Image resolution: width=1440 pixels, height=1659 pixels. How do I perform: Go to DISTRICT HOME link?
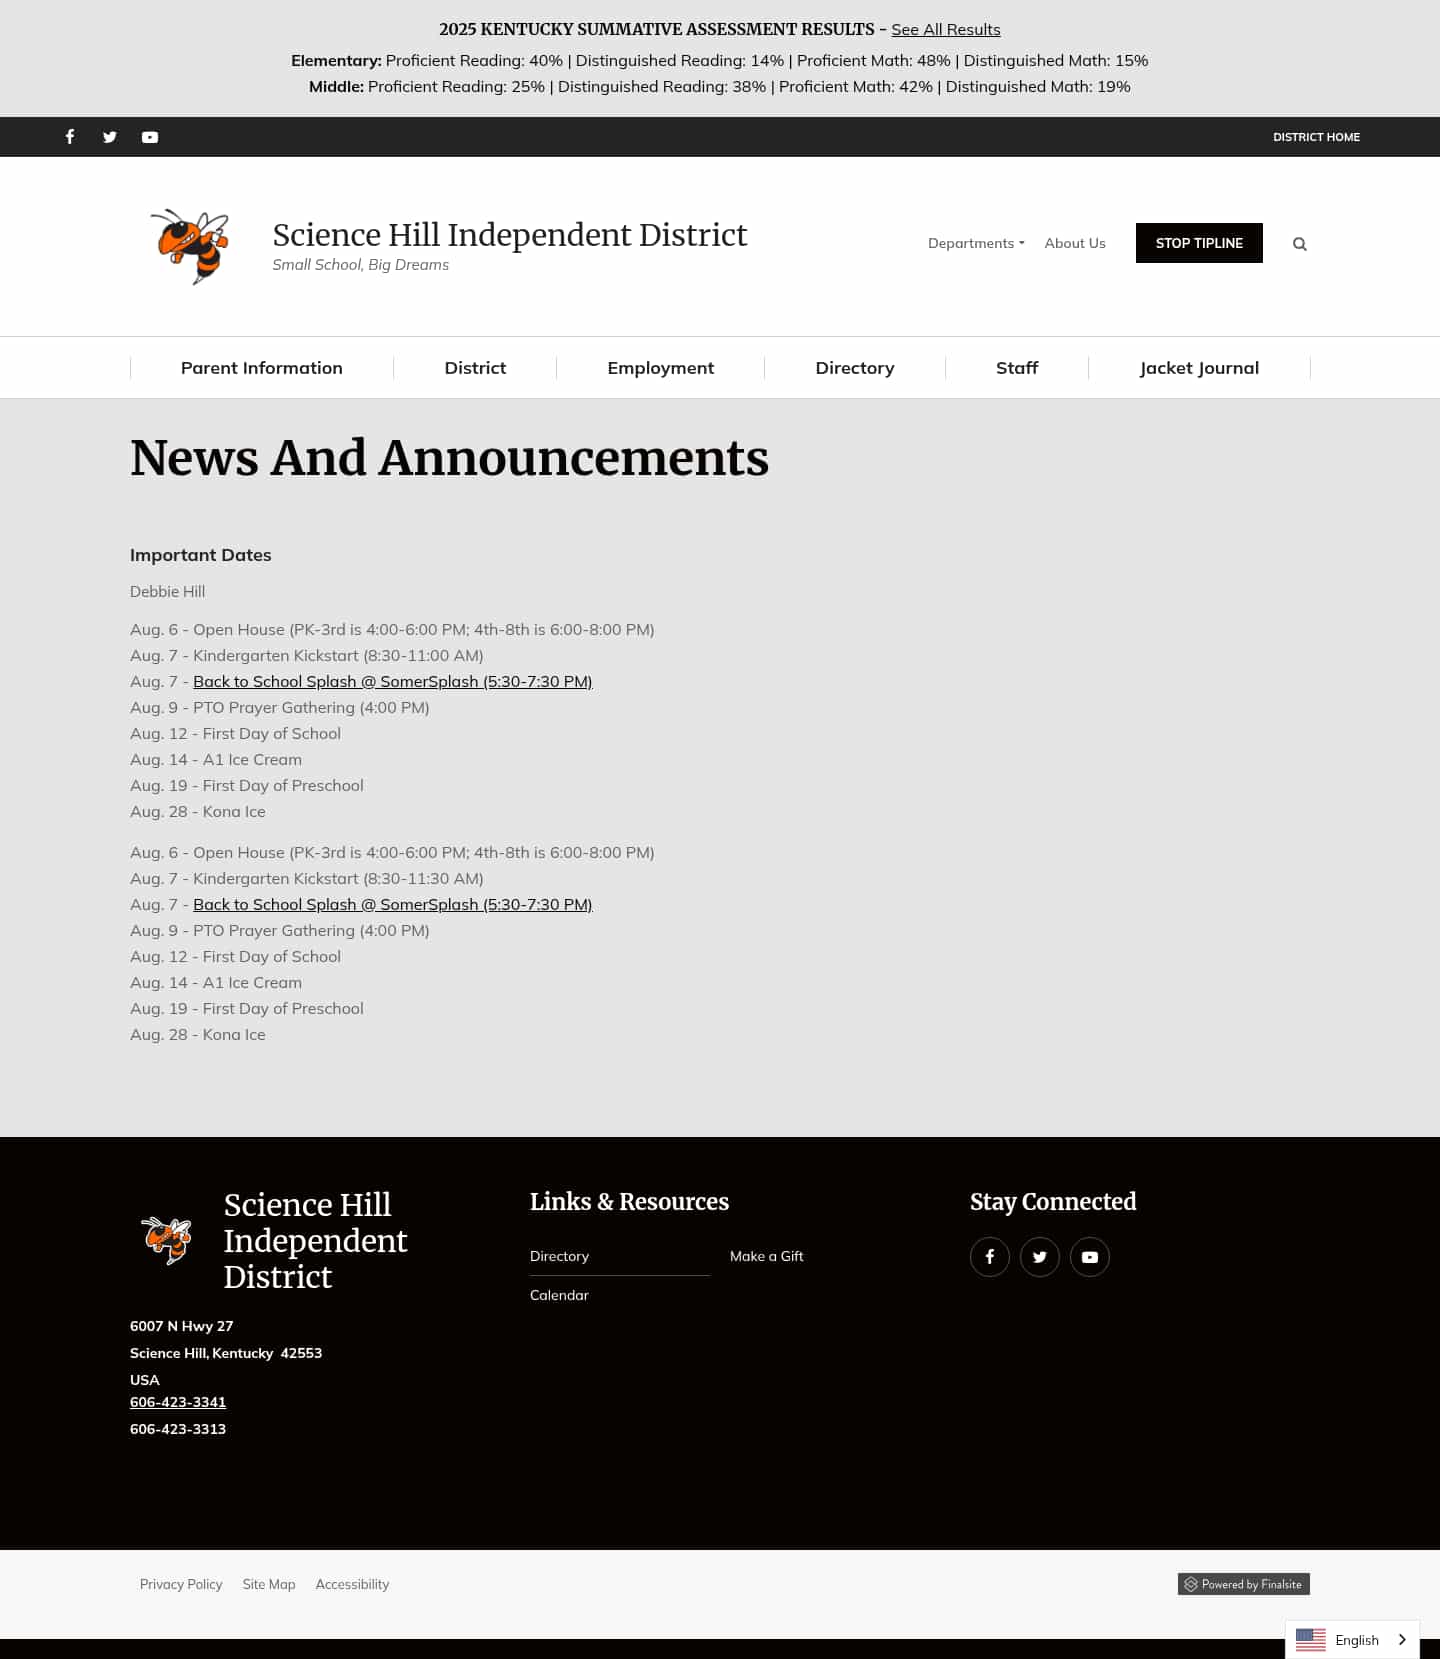[1316, 137]
